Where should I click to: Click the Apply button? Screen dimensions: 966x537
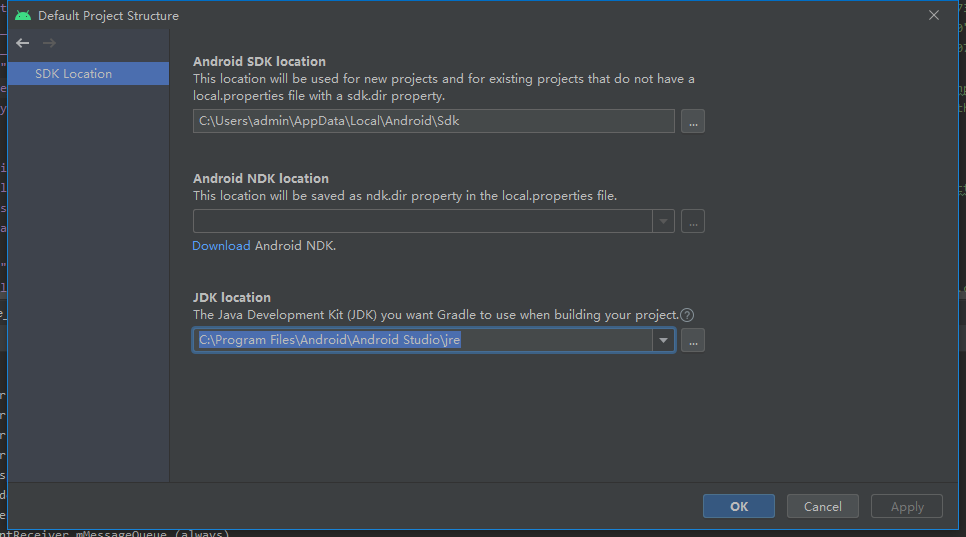907,506
